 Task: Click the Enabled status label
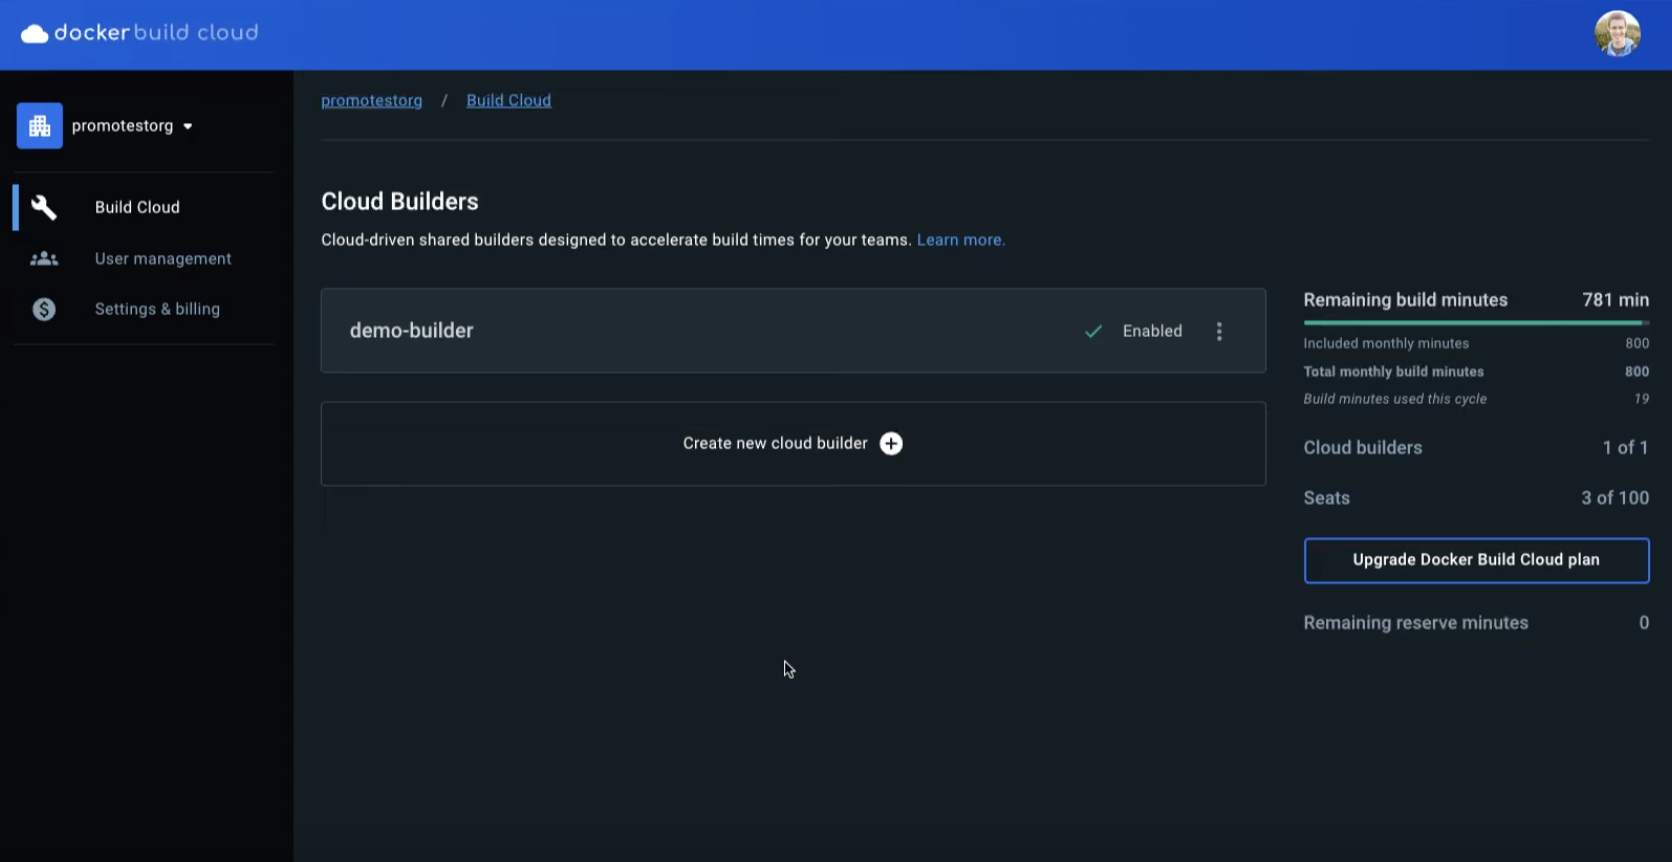[1152, 331]
